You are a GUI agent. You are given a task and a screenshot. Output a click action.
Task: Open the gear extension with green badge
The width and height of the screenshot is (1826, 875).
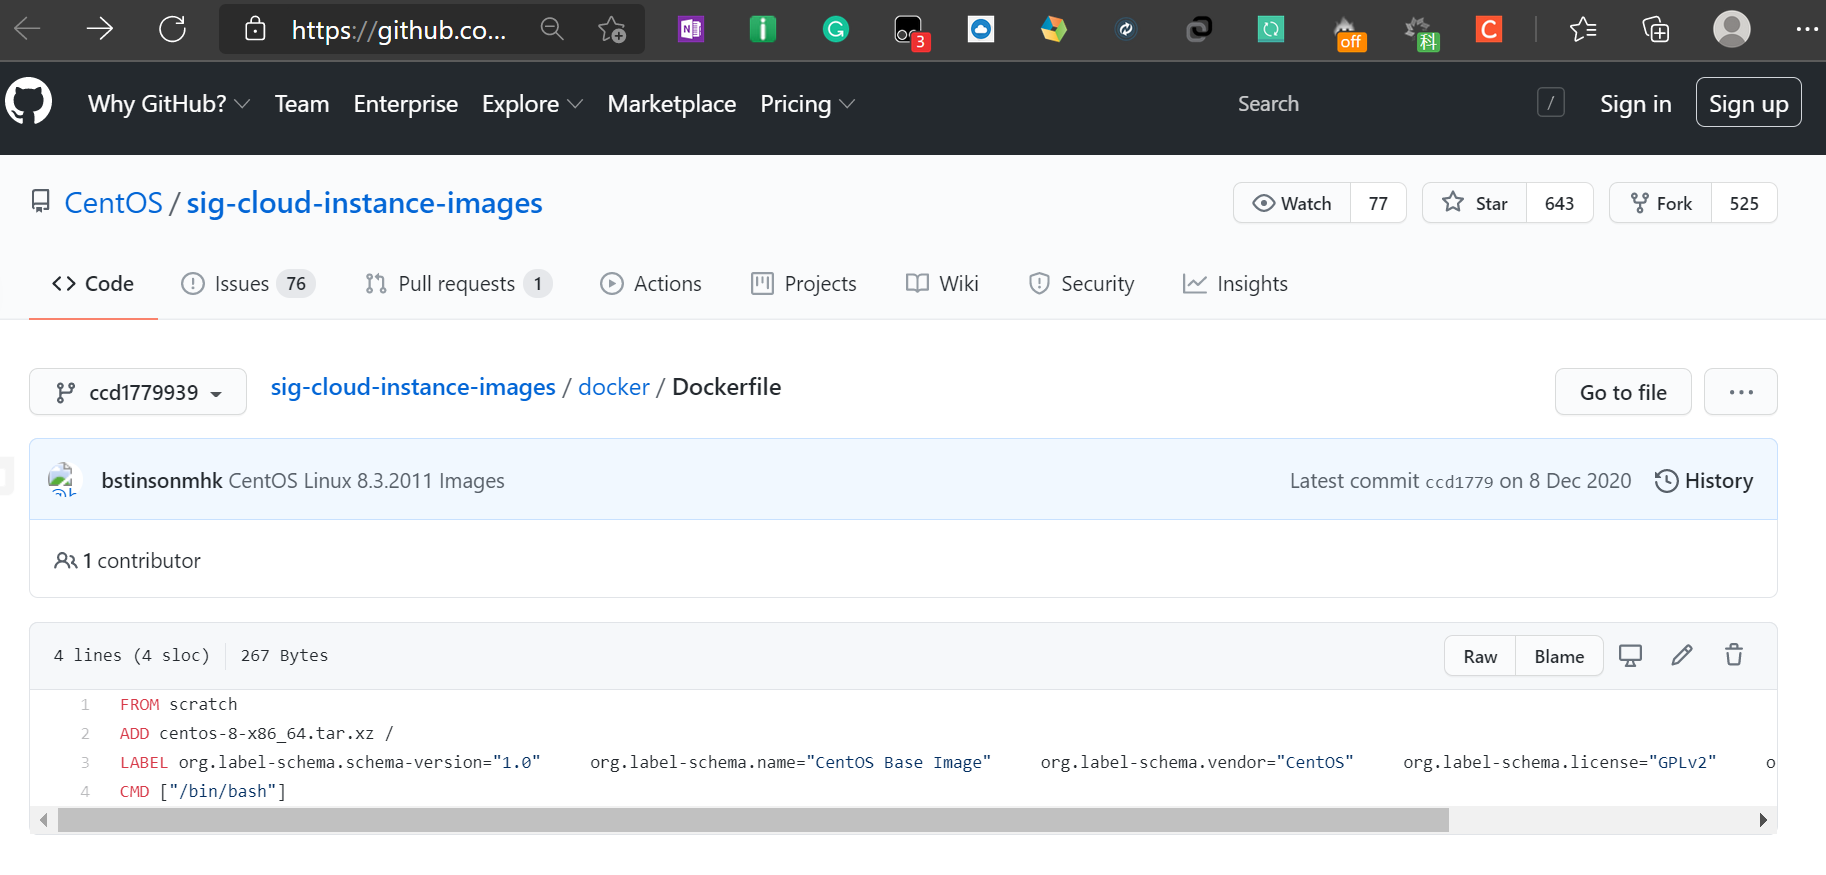point(1421,33)
